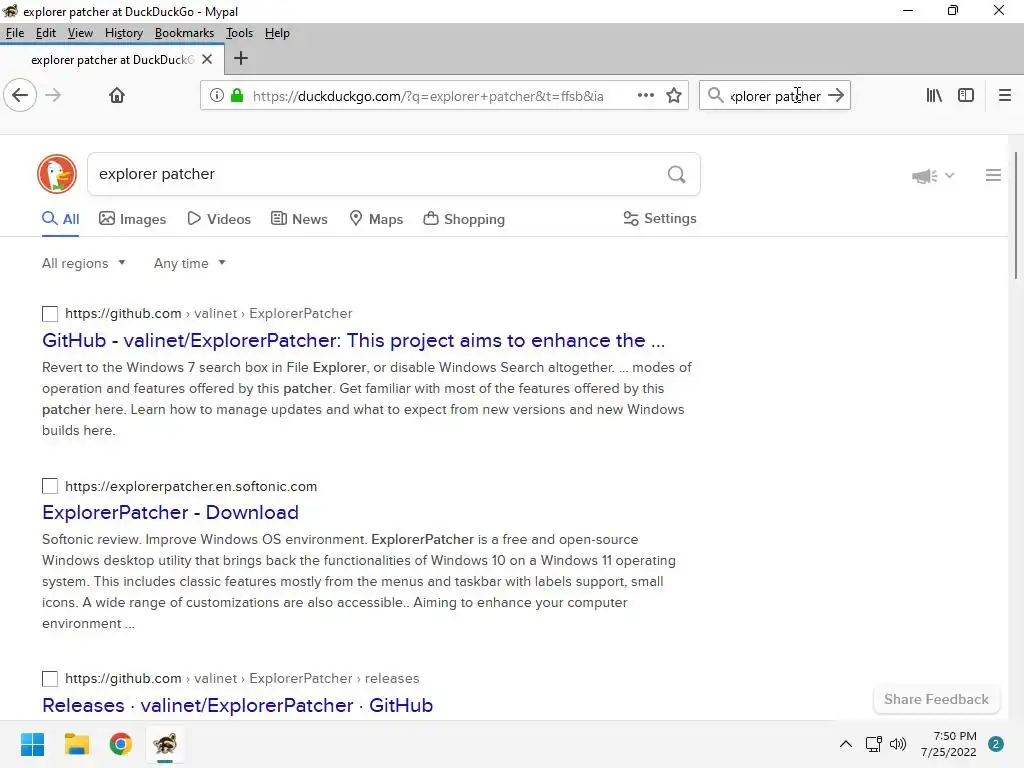Image resolution: width=1024 pixels, height=768 pixels.
Task: Close the explorer patcher tab
Action: click(207, 59)
